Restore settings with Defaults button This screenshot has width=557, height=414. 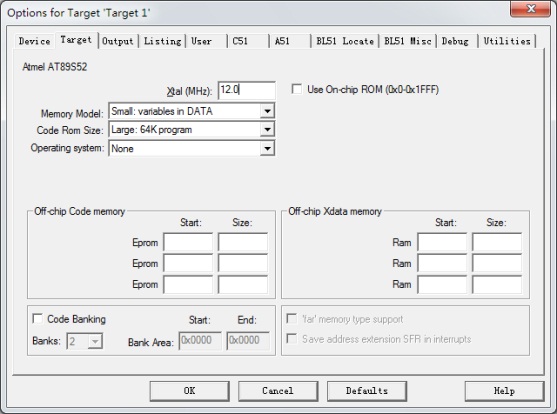pyautogui.click(x=367, y=391)
